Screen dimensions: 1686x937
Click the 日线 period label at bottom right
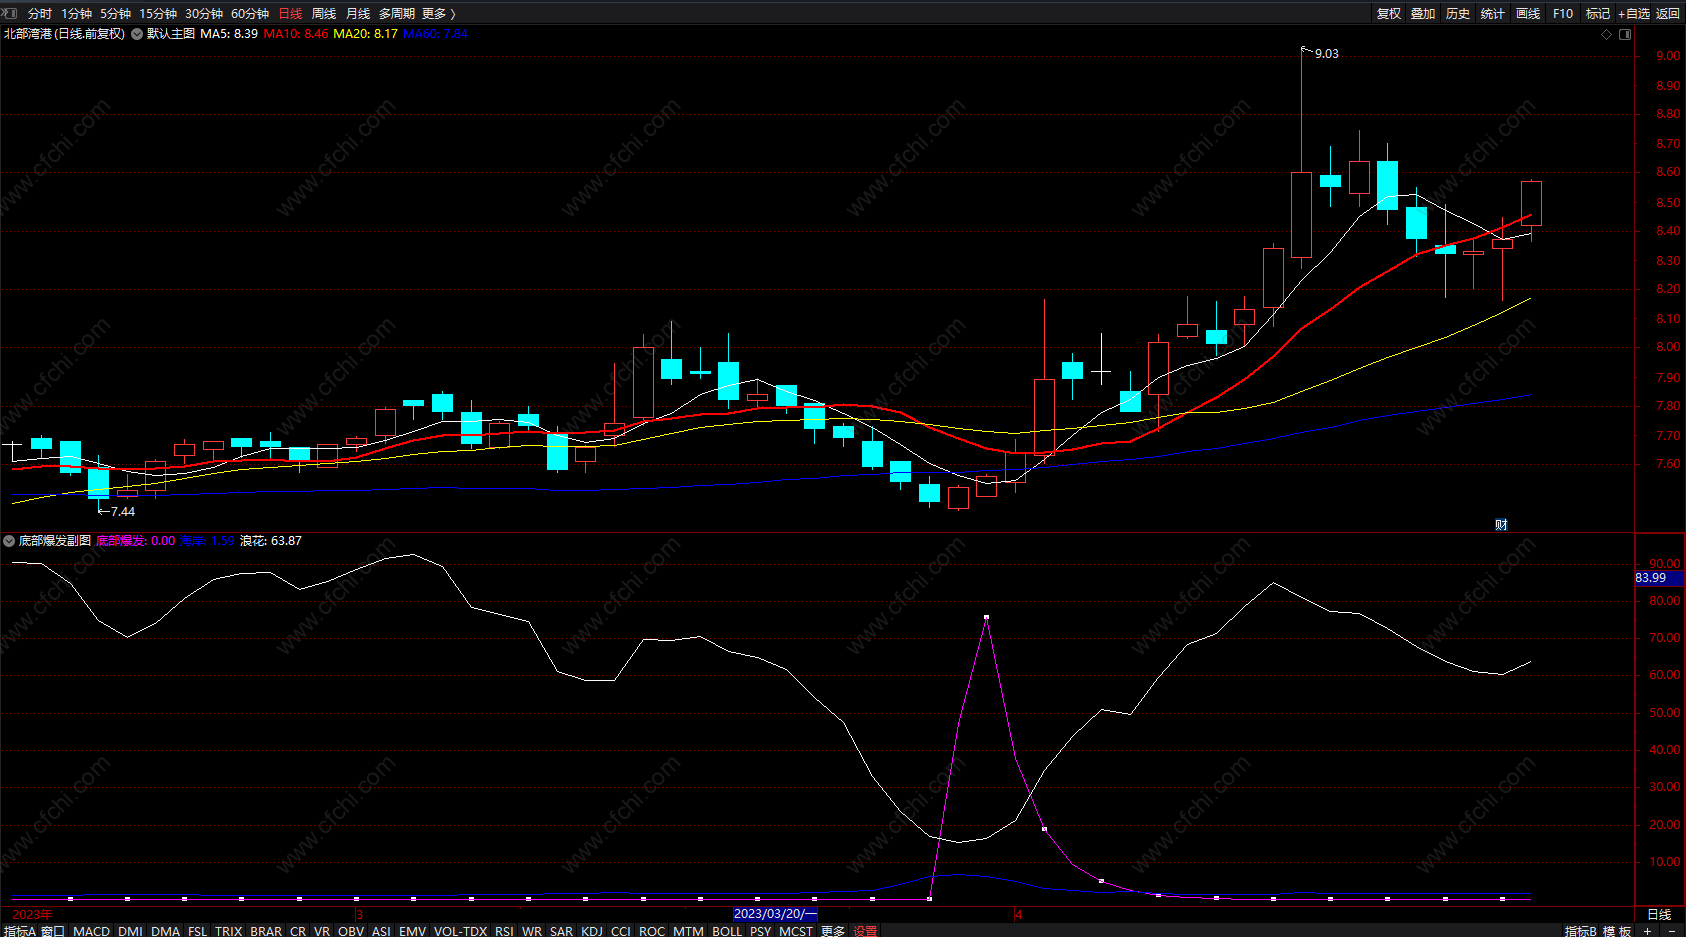[x=1659, y=914]
